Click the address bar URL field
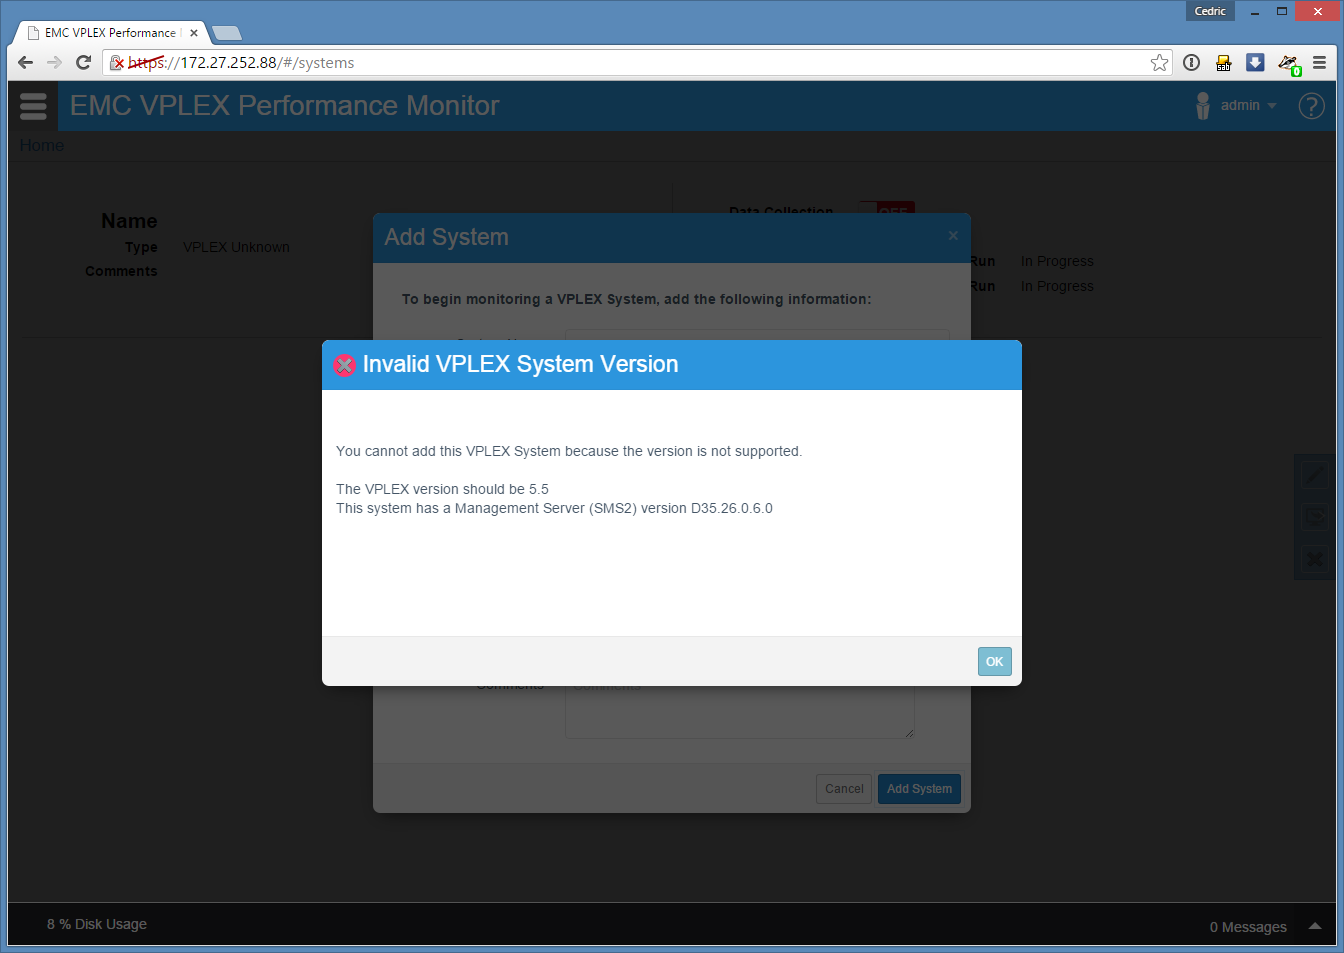Screen dimensions: 1344x953 (x=638, y=63)
